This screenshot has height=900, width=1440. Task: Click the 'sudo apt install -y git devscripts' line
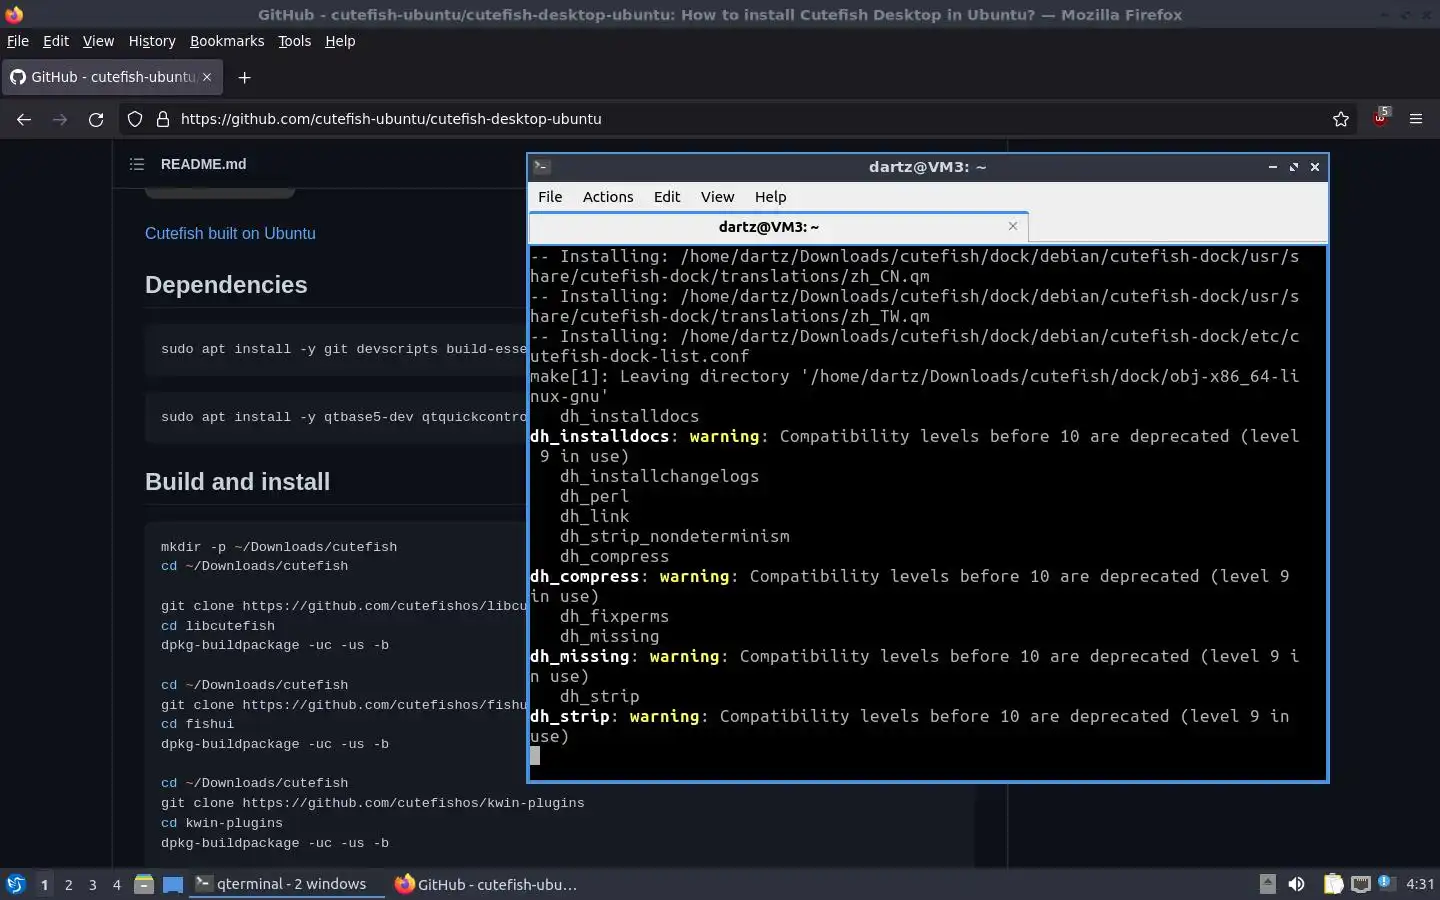click(x=344, y=349)
